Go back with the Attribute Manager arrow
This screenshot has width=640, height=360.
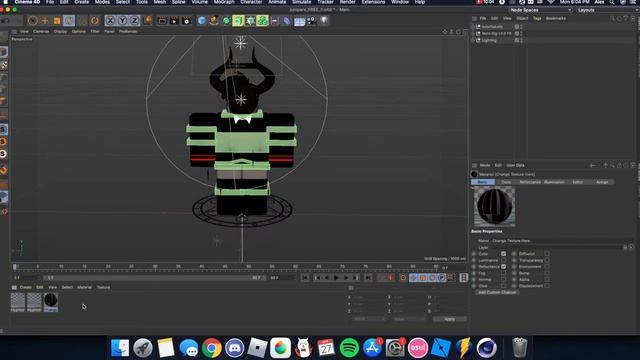593,165
